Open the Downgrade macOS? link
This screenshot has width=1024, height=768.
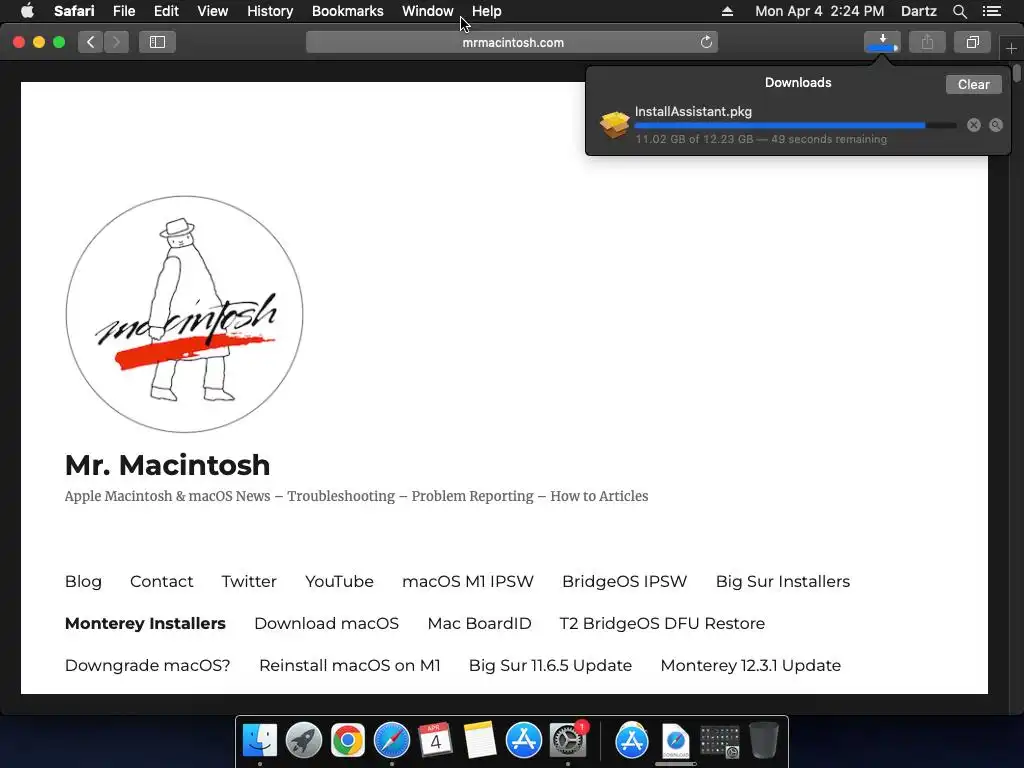coord(148,665)
